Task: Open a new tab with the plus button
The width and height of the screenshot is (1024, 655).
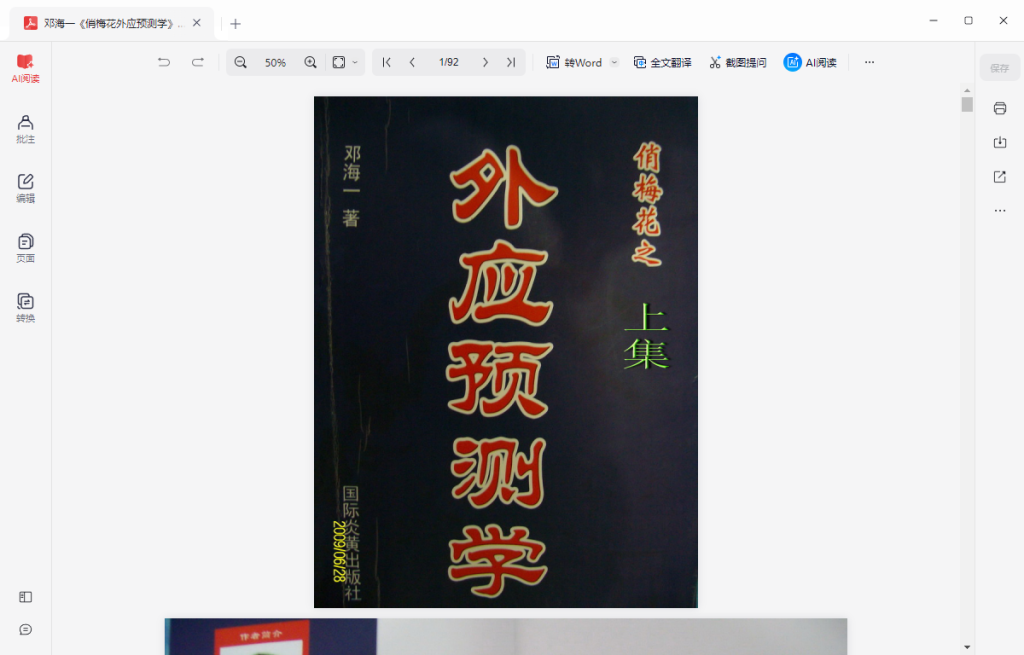Action: 234,22
